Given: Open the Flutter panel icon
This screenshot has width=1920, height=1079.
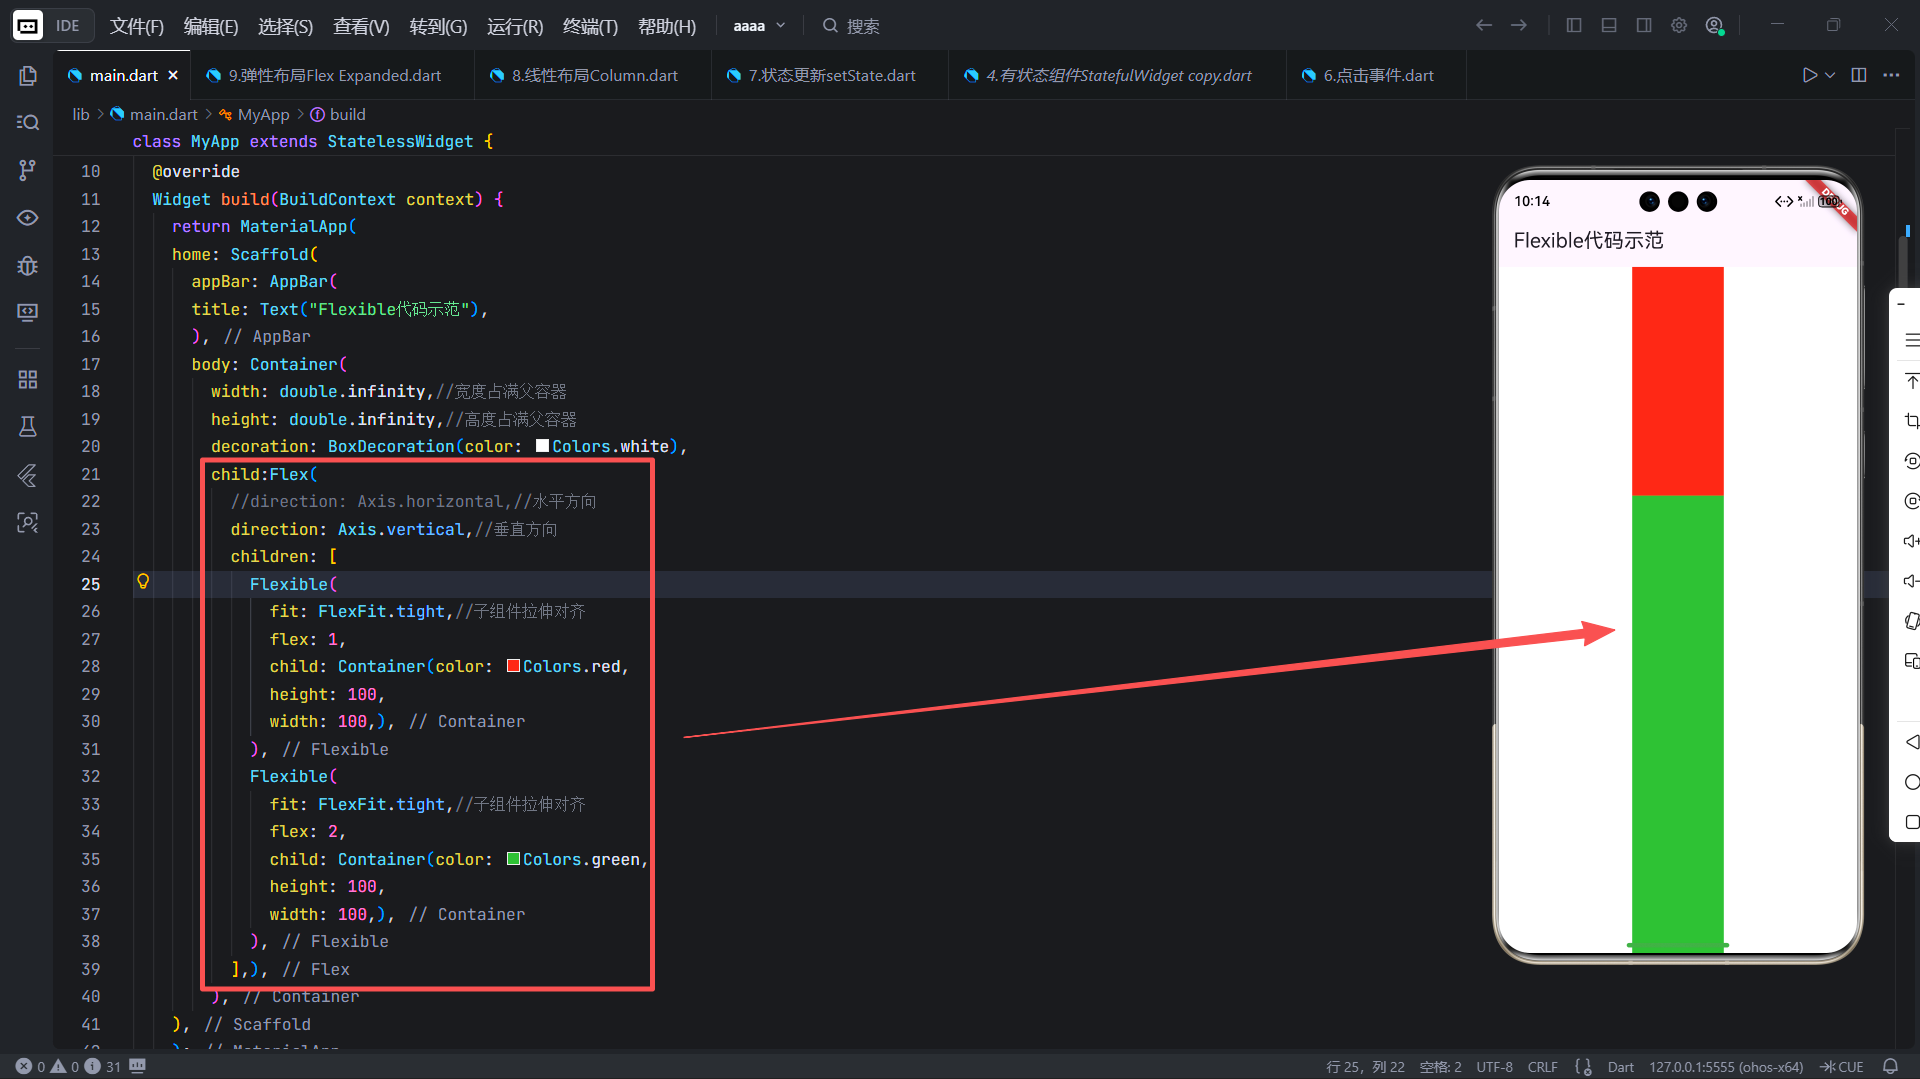Looking at the screenshot, I should [27, 475].
